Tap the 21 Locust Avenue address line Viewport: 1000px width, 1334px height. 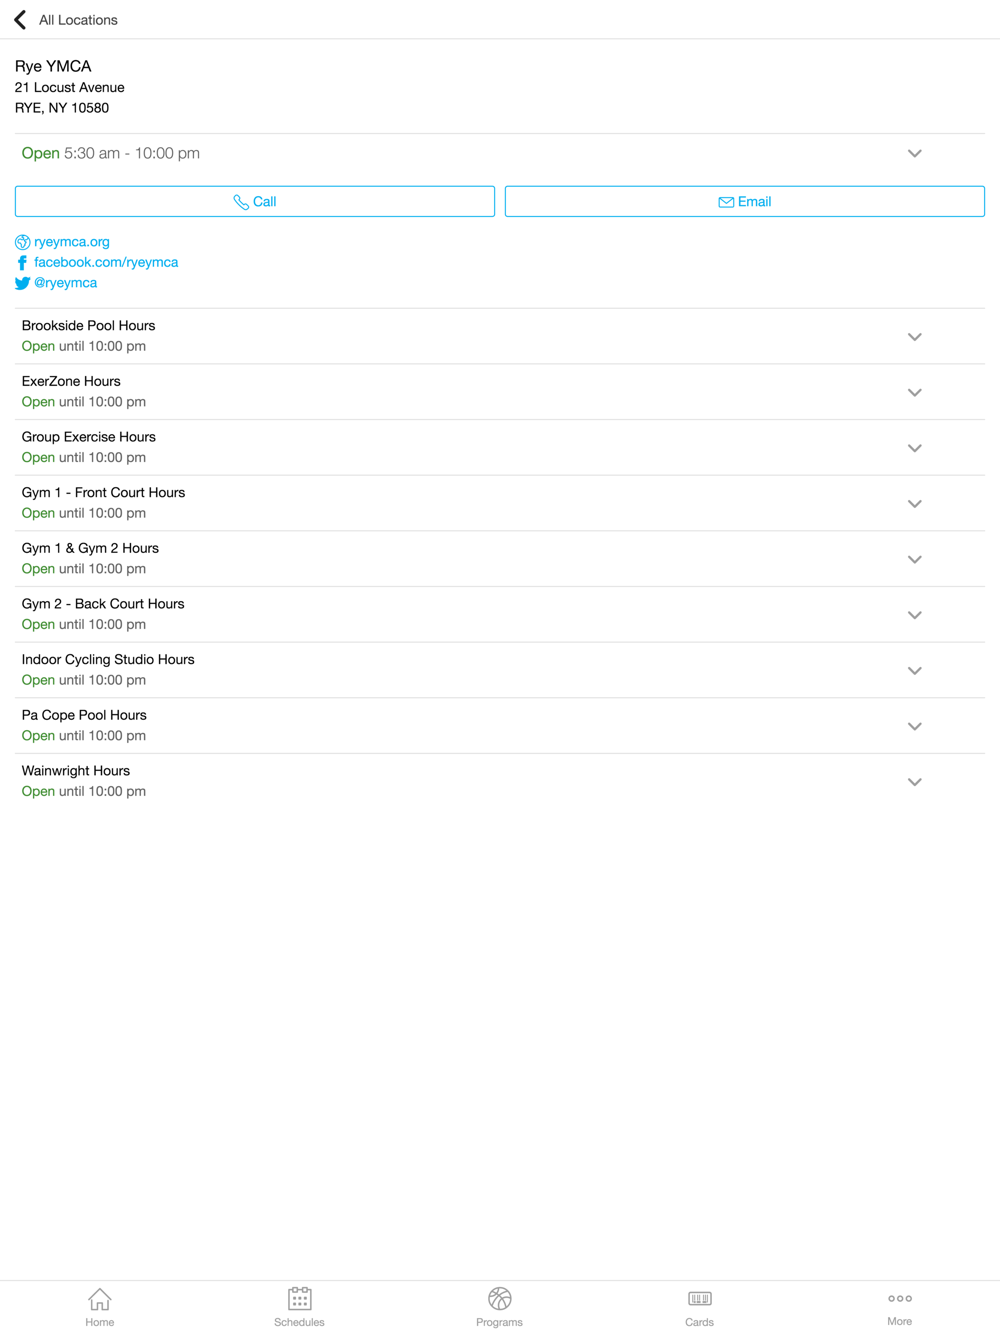69,88
